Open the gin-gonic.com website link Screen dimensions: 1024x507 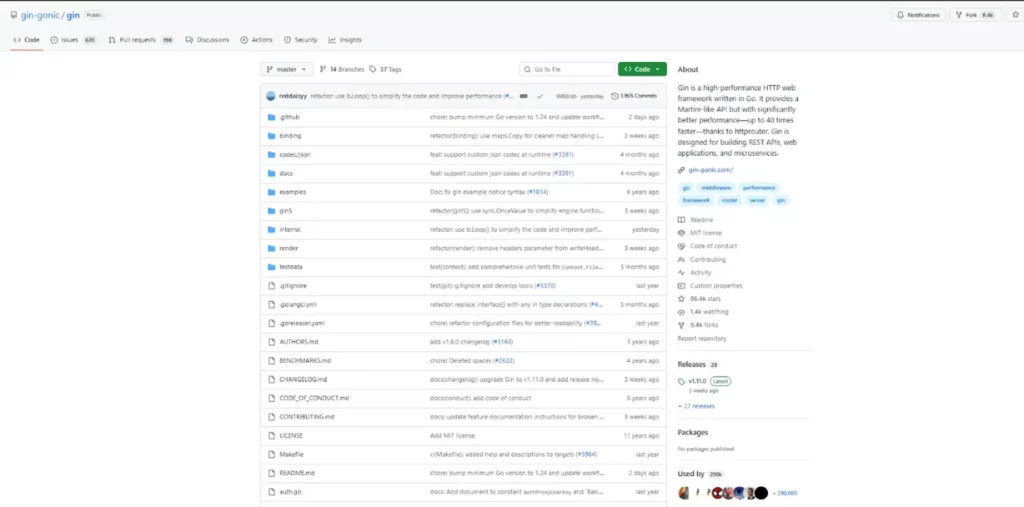[x=711, y=169]
